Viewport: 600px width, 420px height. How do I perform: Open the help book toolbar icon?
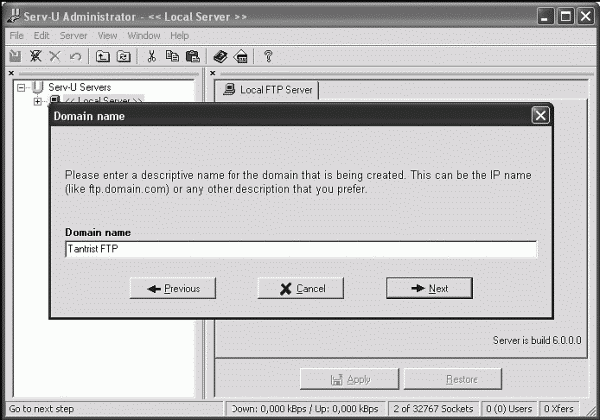point(220,57)
